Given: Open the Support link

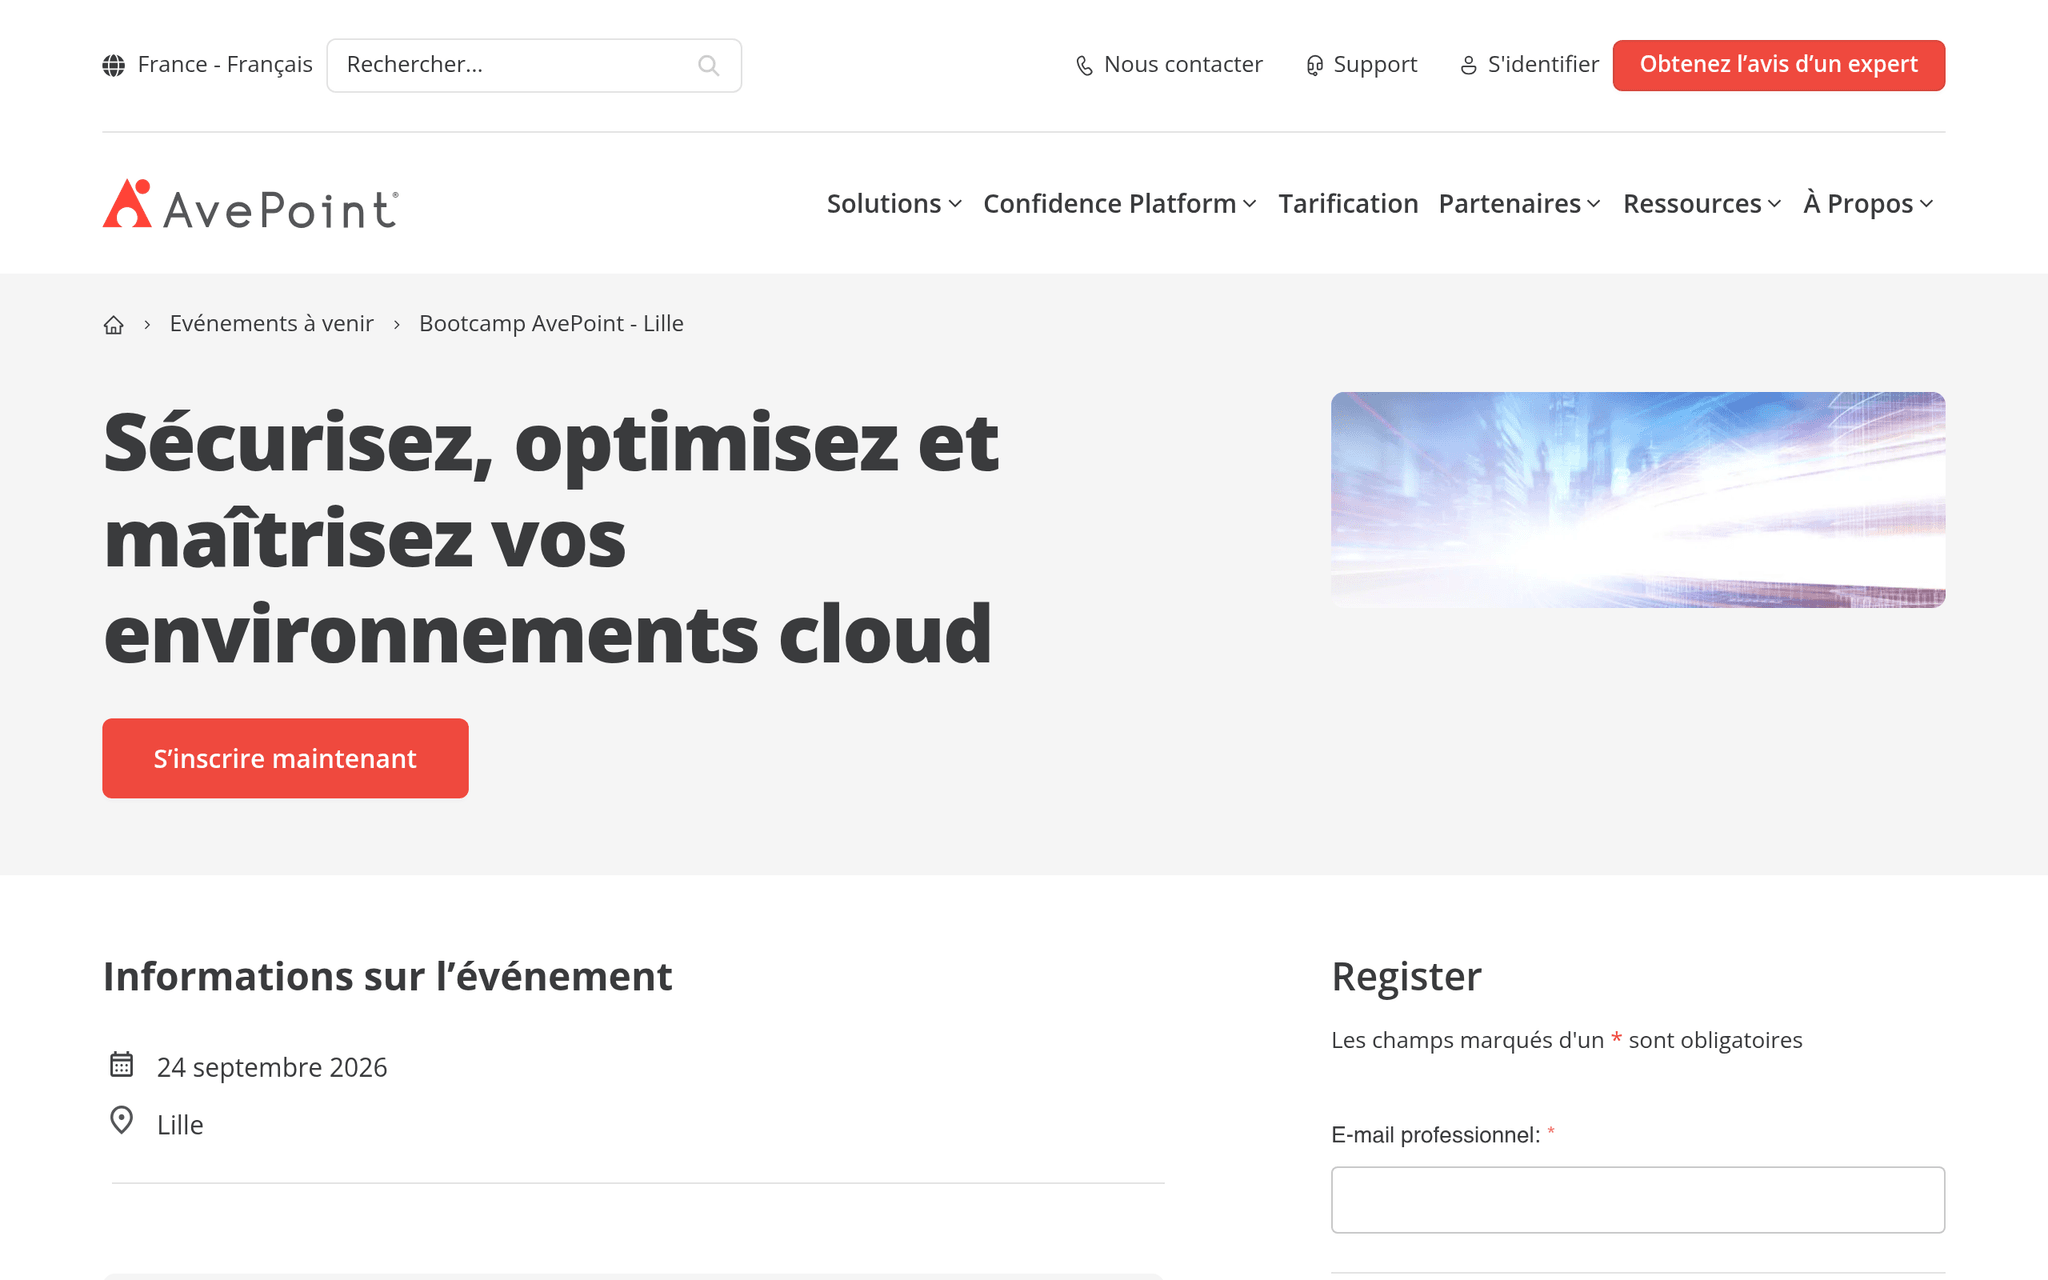Looking at the screenshot, I should (x=1362, y=65).
